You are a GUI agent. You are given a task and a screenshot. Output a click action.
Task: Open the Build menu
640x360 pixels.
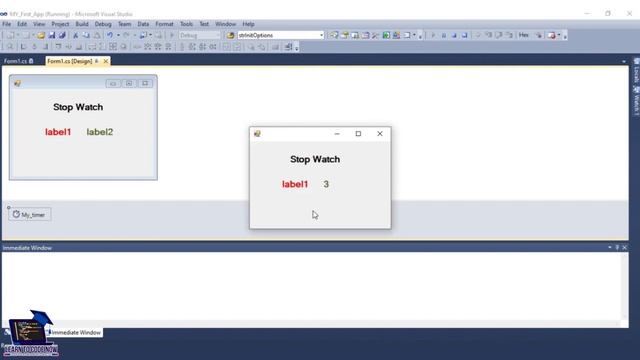[82, 24]
